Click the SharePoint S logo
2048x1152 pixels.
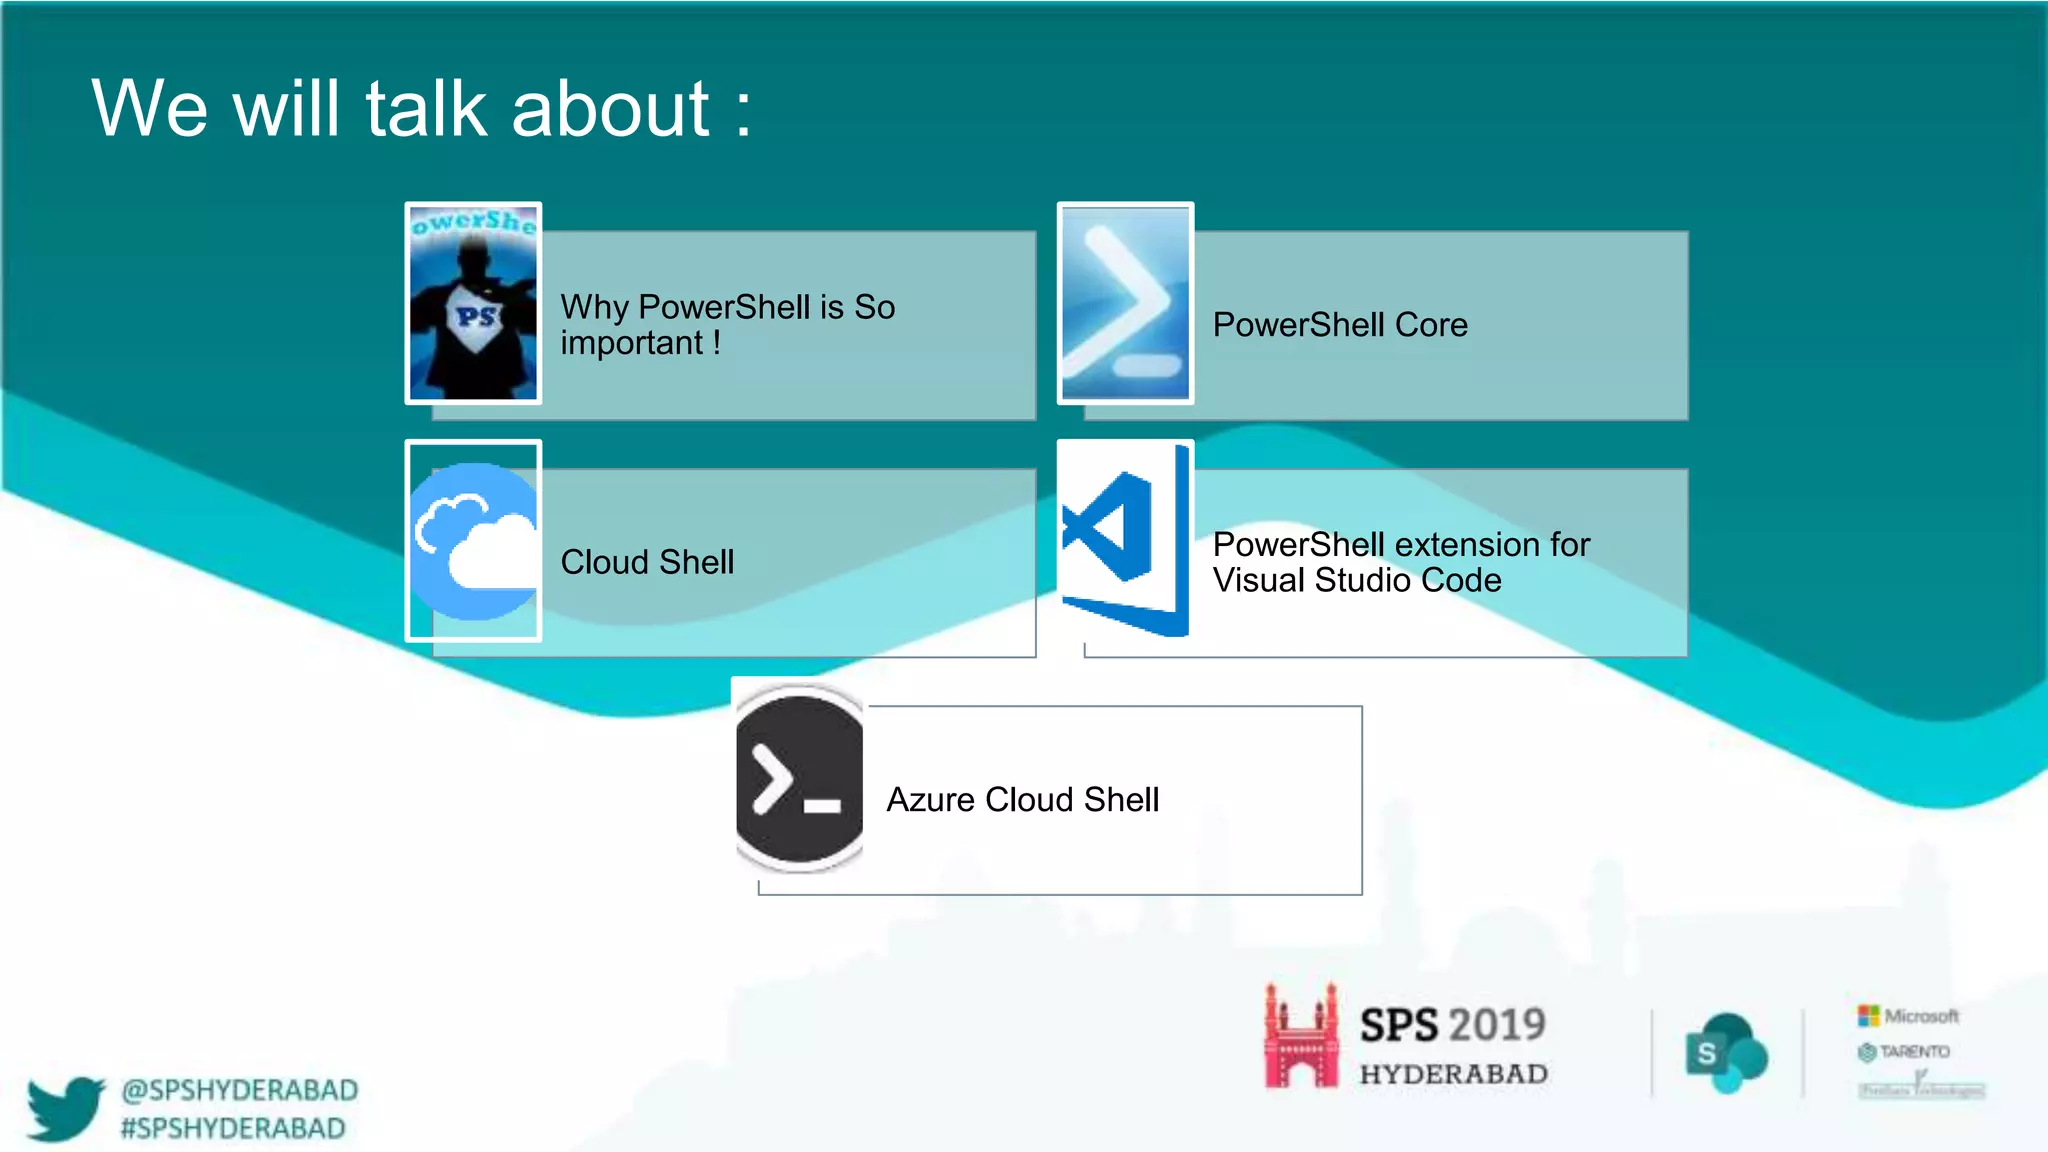tap(1726, 1053)
